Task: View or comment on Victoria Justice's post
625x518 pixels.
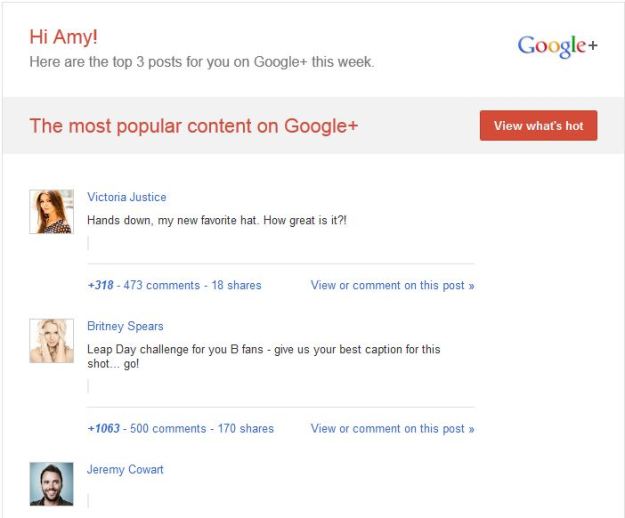Action: tap(392, 285)
